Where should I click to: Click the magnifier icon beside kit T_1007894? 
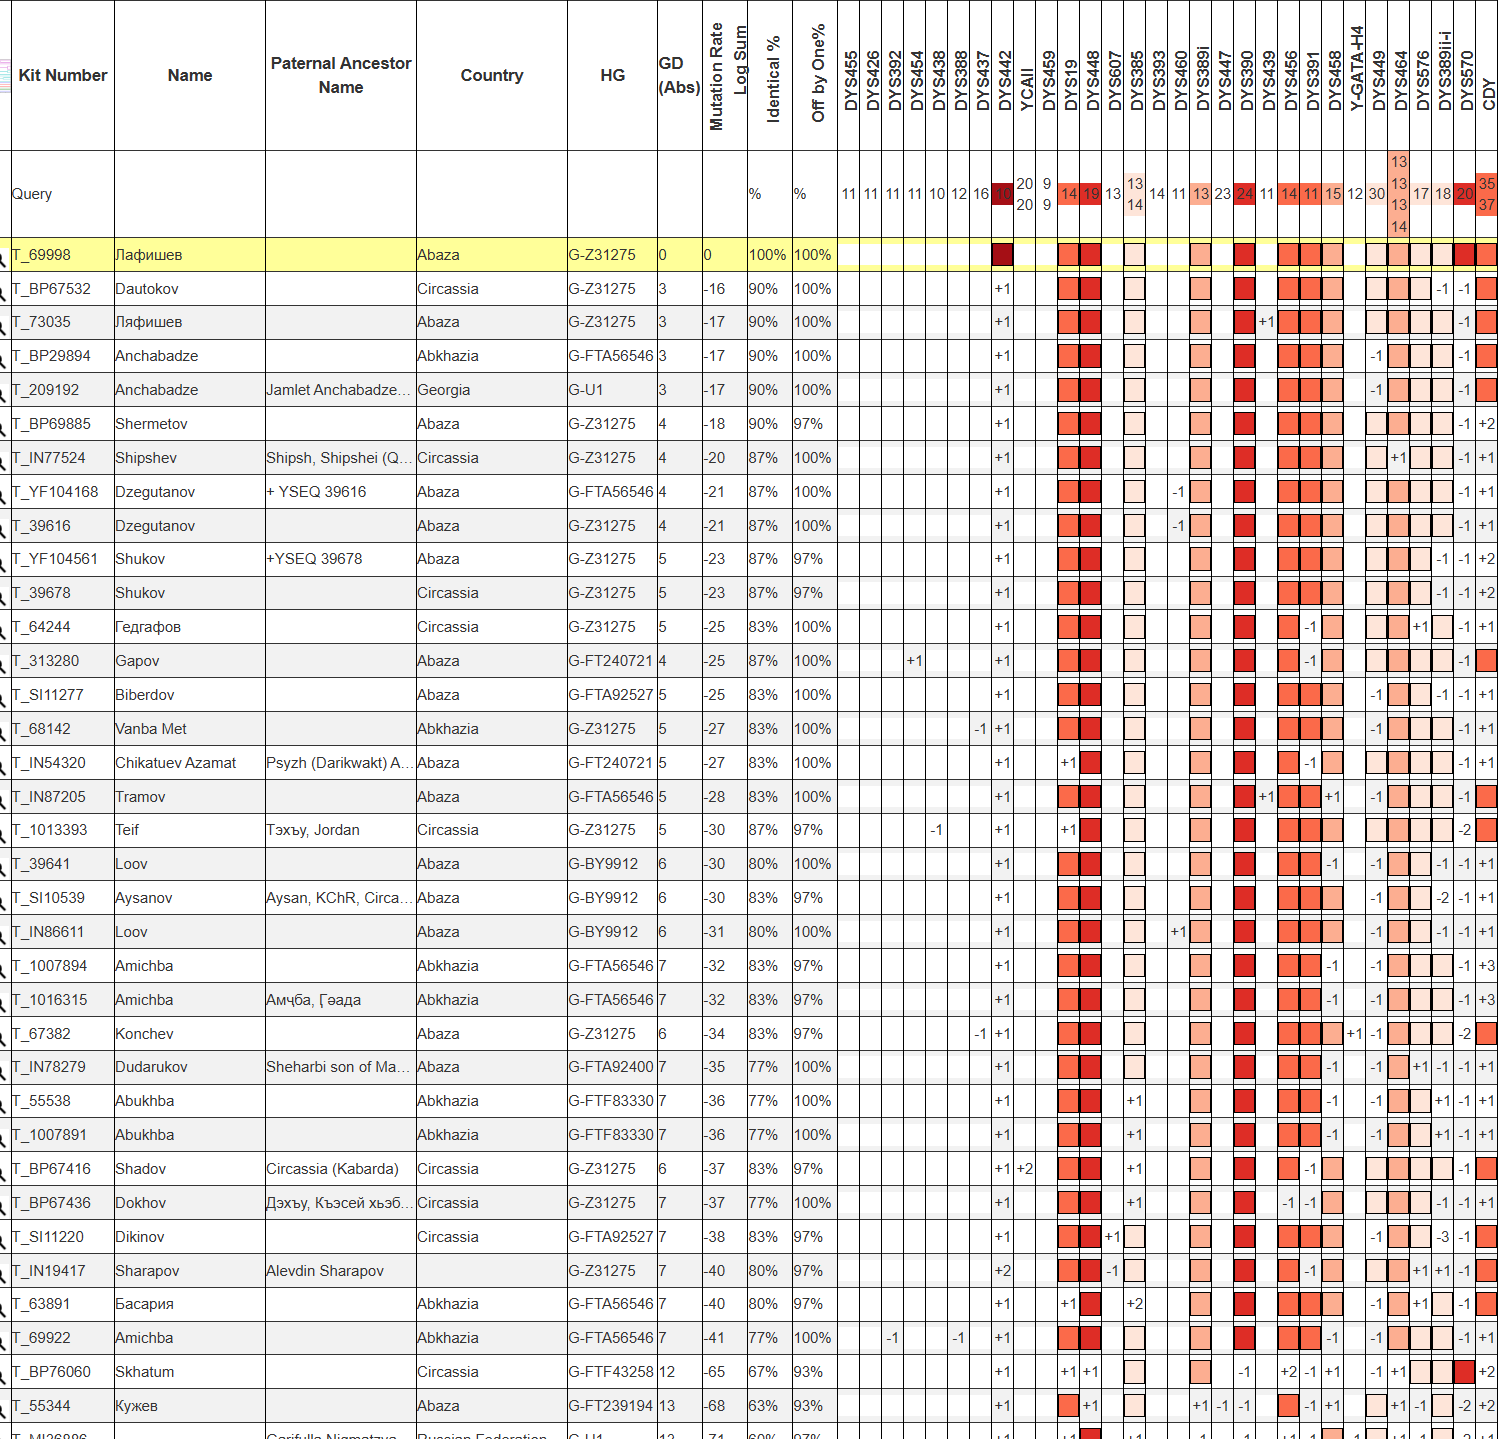pos(3,969)
